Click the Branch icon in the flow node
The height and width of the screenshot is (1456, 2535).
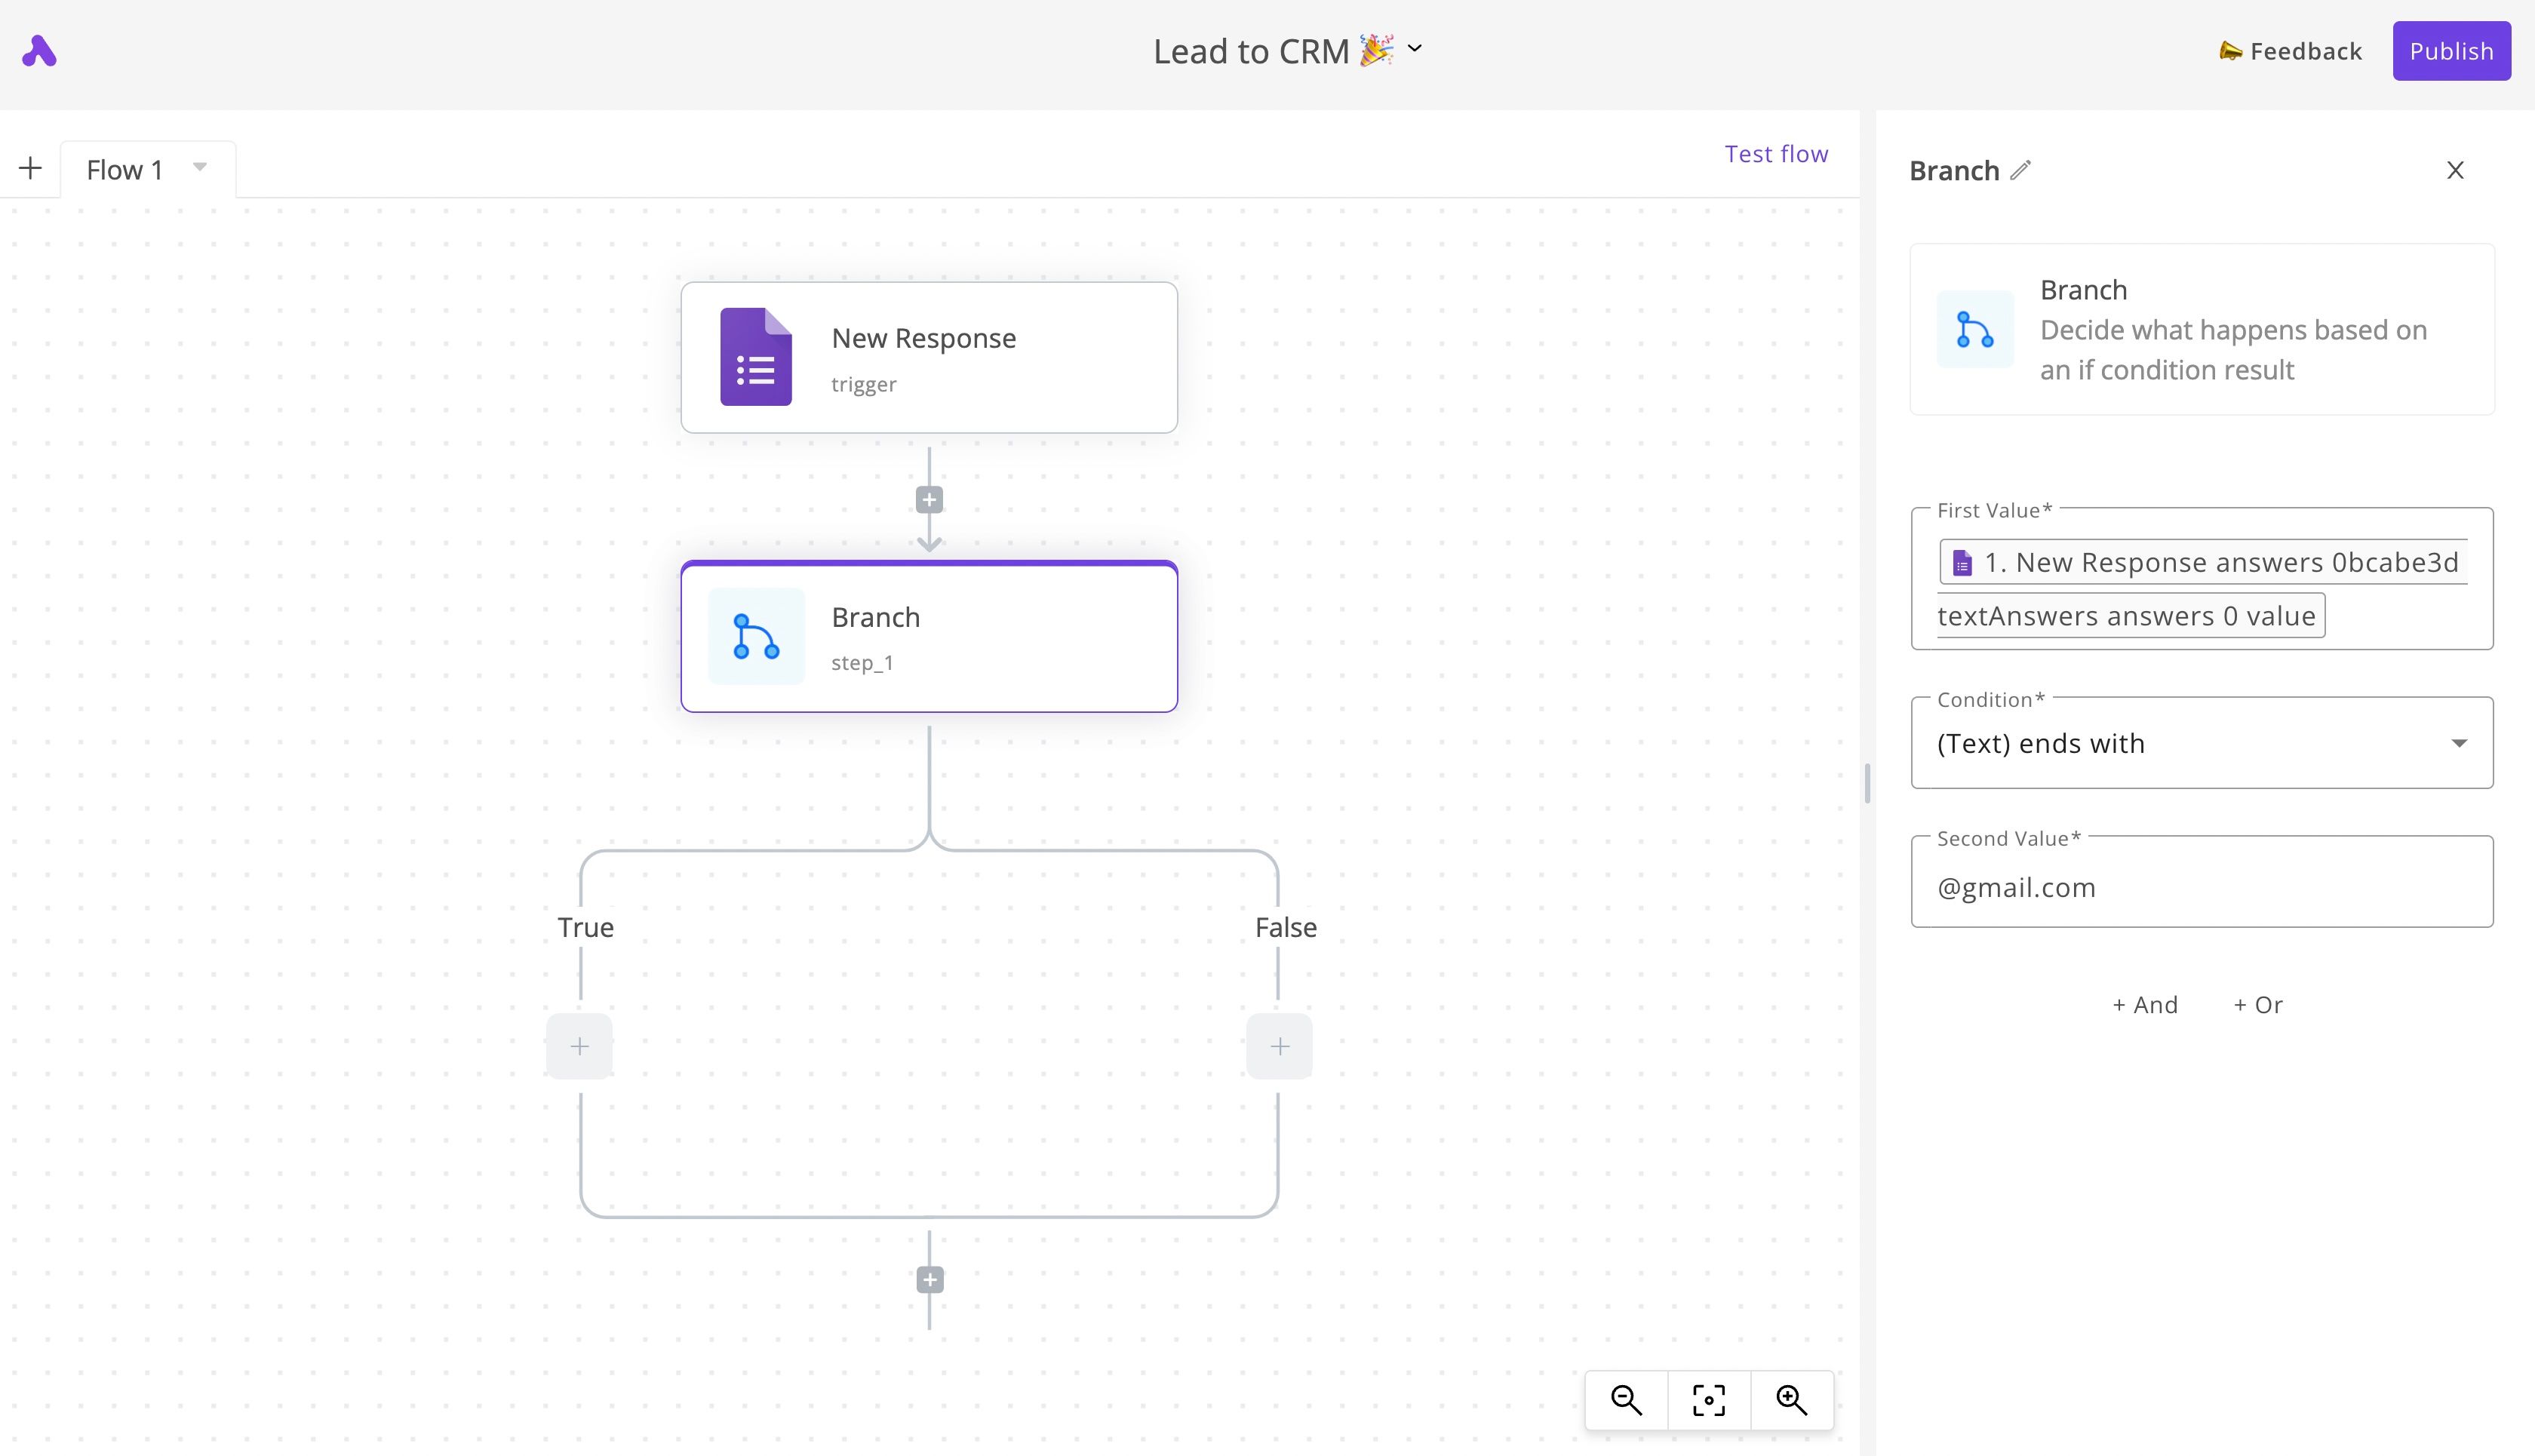[756, 636]
